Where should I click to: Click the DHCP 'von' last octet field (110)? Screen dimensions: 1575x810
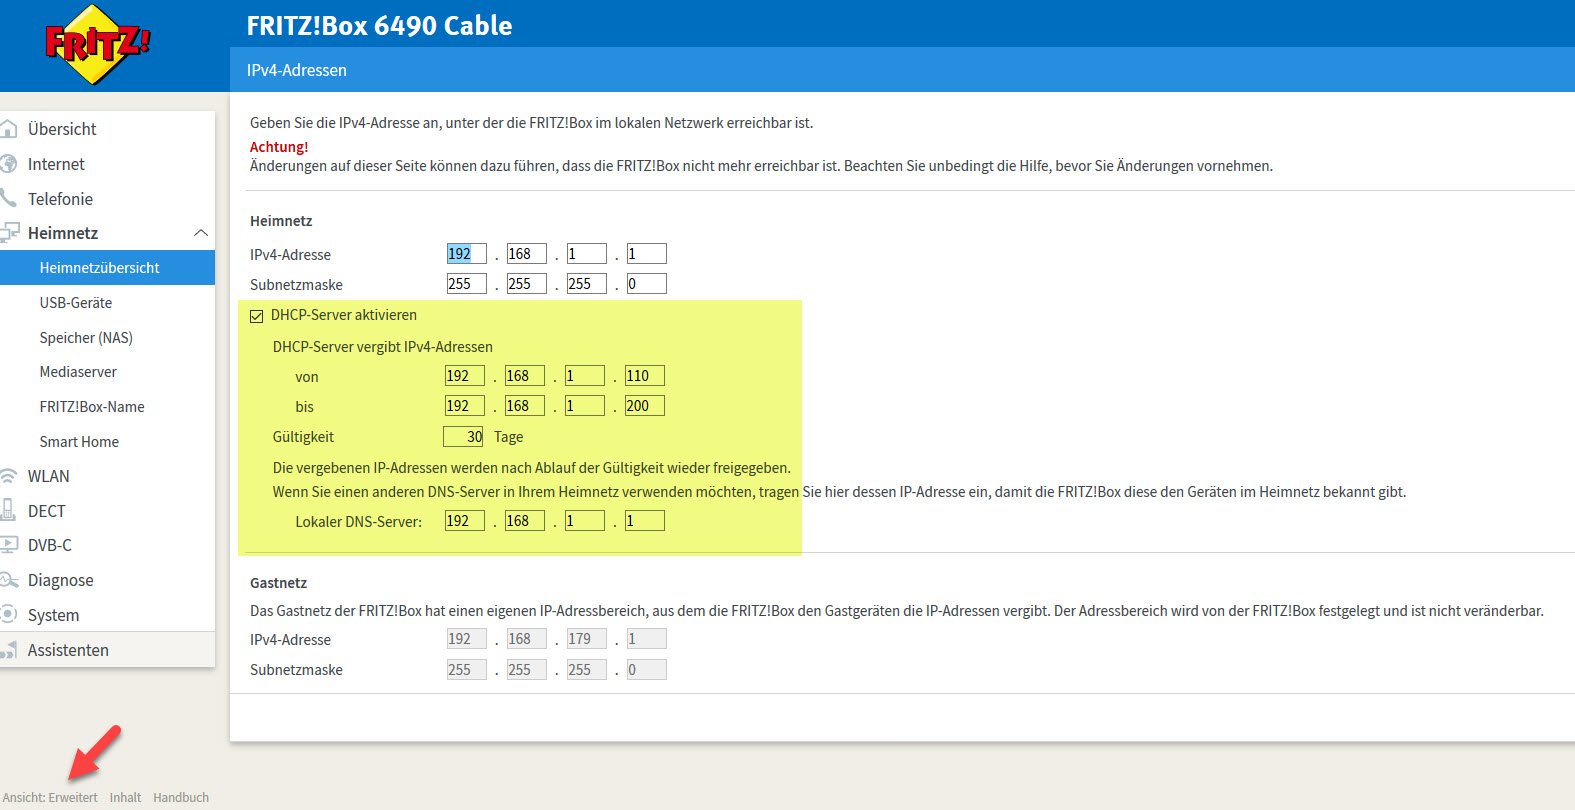pos(645,376)
